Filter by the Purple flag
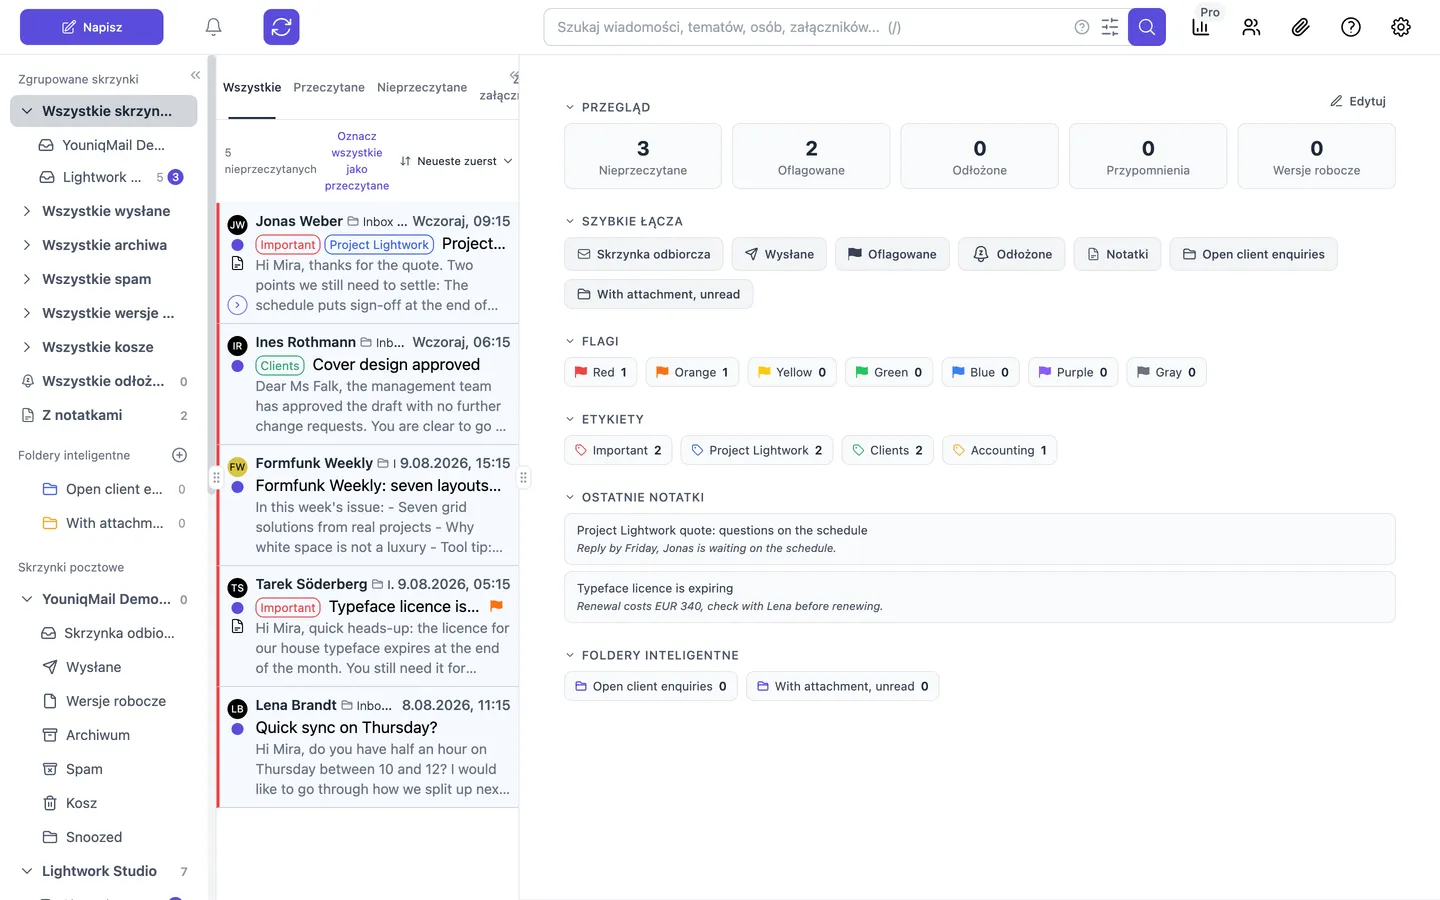This screenshot has width=1440, height=900. [1072, 372]
